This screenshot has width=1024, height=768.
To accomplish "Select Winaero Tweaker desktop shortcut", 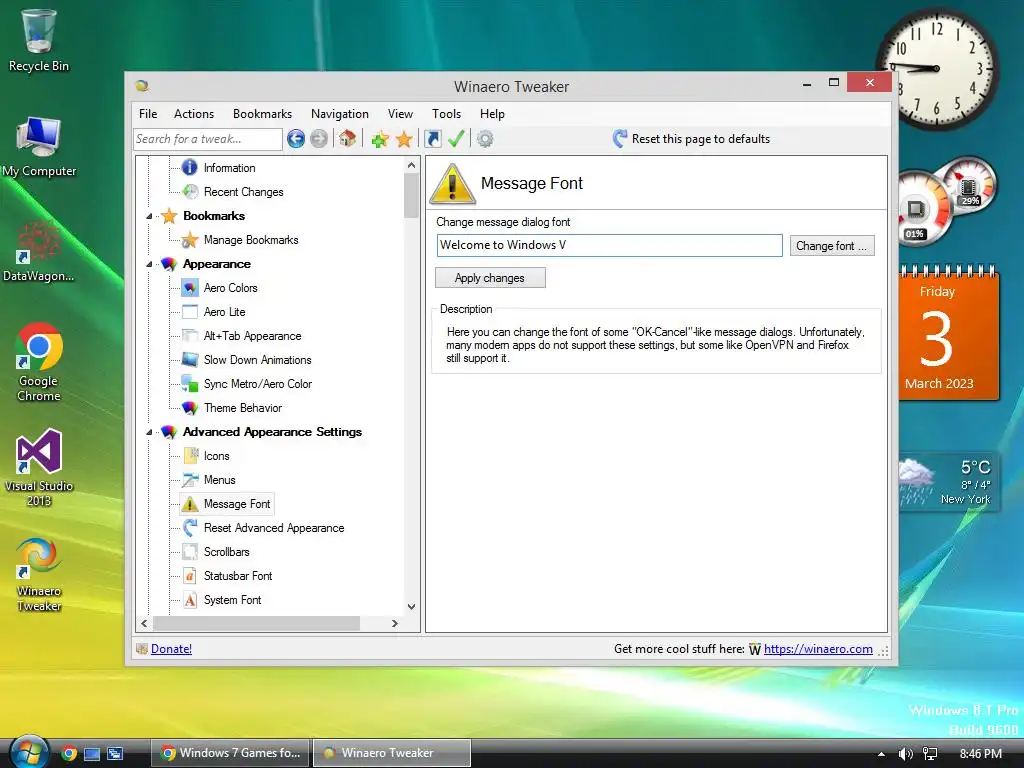I will click(39, 575).
